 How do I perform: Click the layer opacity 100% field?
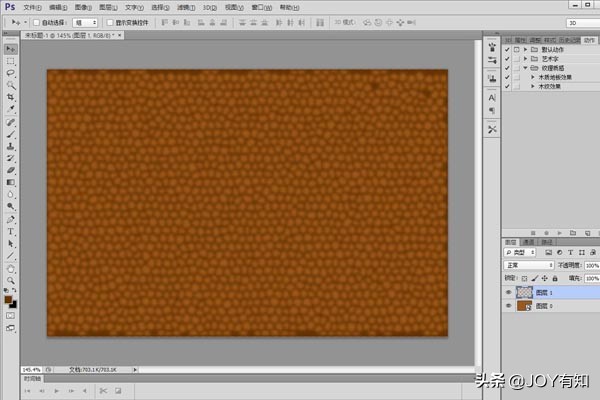[592, 265]
